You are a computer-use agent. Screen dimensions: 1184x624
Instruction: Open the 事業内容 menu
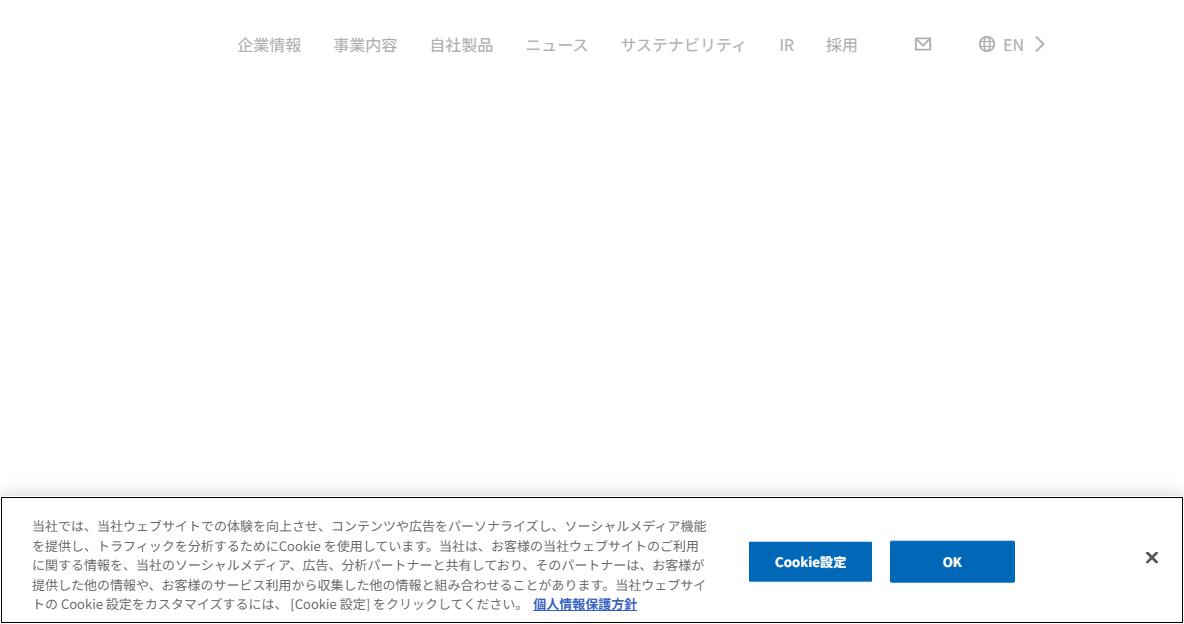[x=365, y=45]
